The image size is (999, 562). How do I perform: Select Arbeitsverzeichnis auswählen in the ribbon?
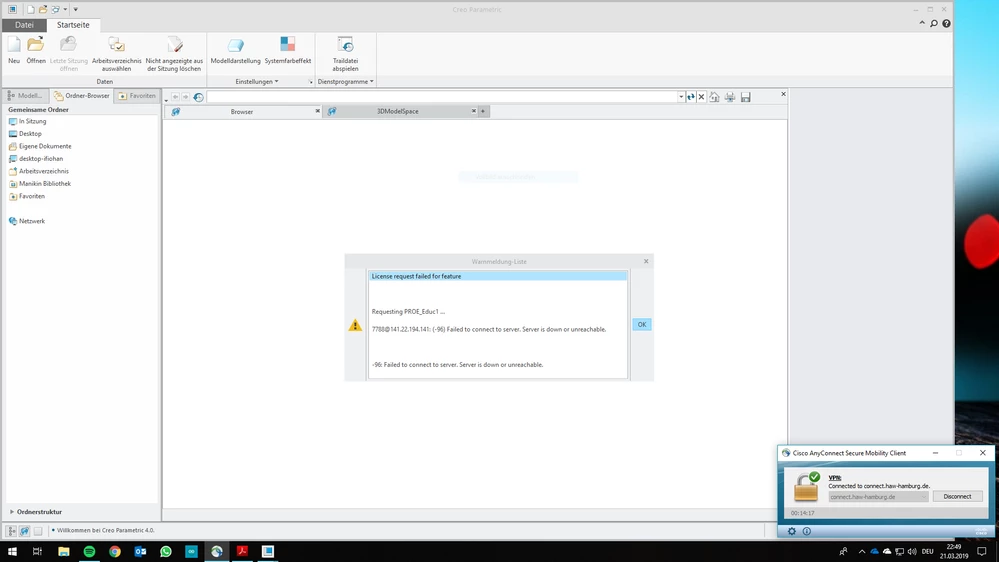tap(117, 54)
